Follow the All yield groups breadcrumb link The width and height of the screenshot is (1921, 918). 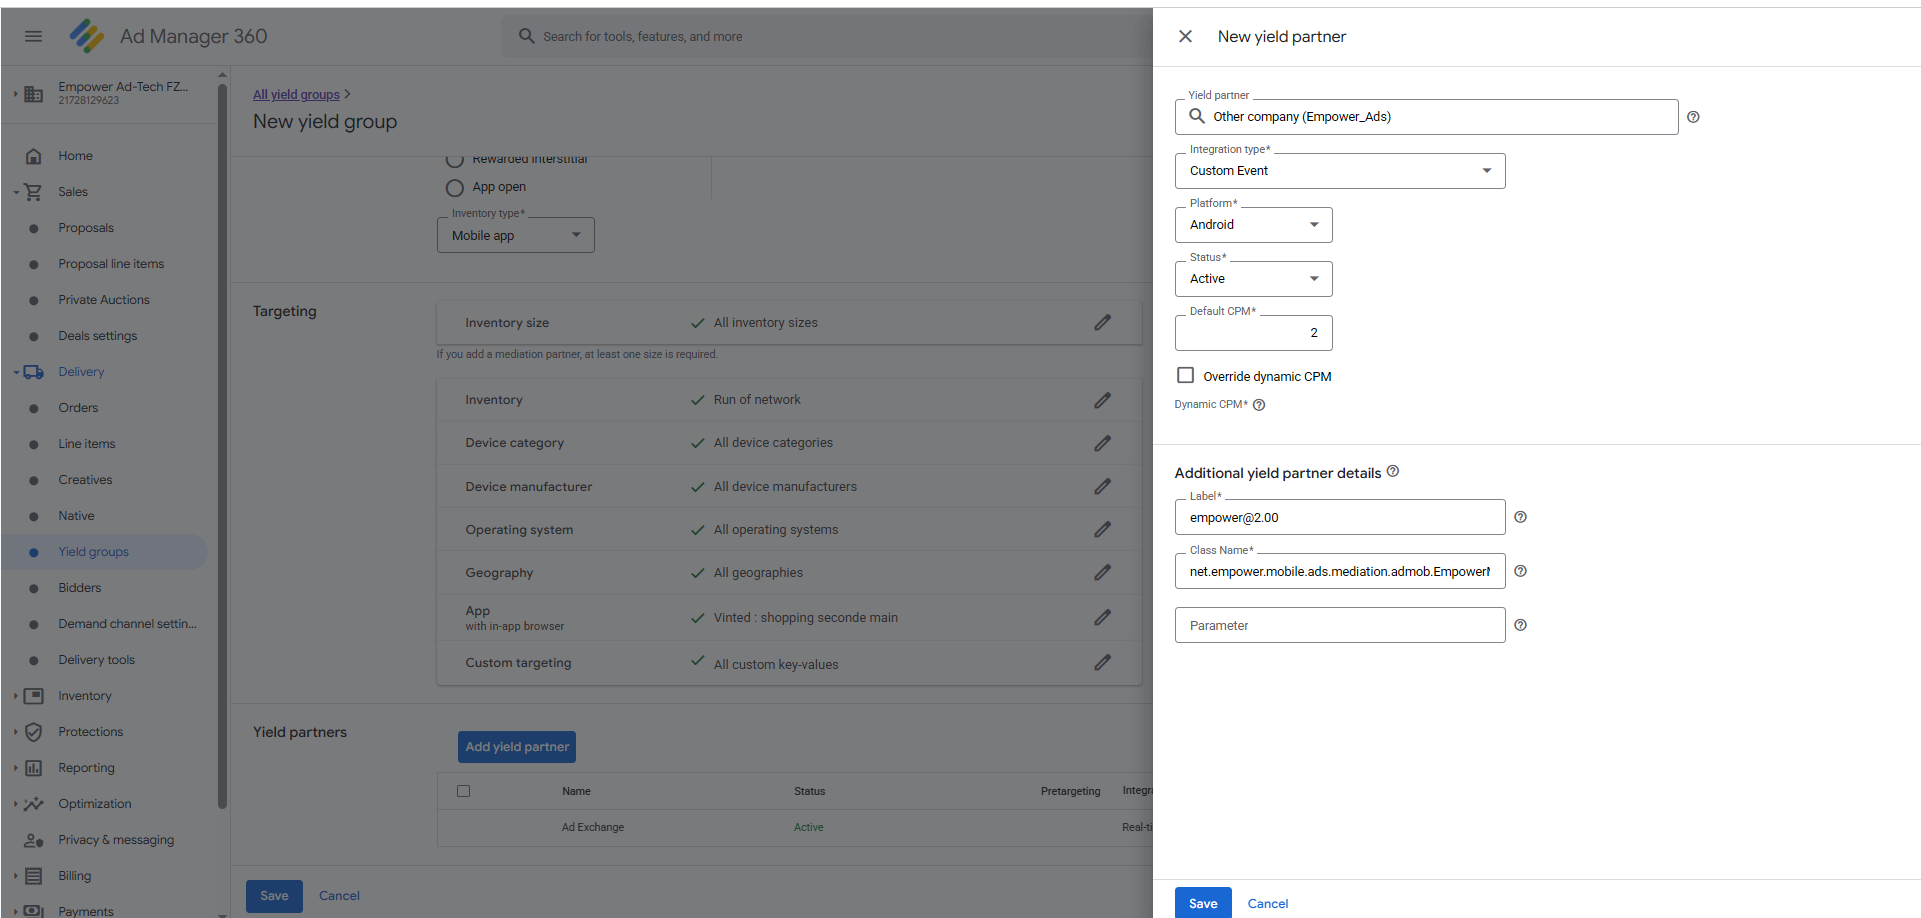point(296,94)
